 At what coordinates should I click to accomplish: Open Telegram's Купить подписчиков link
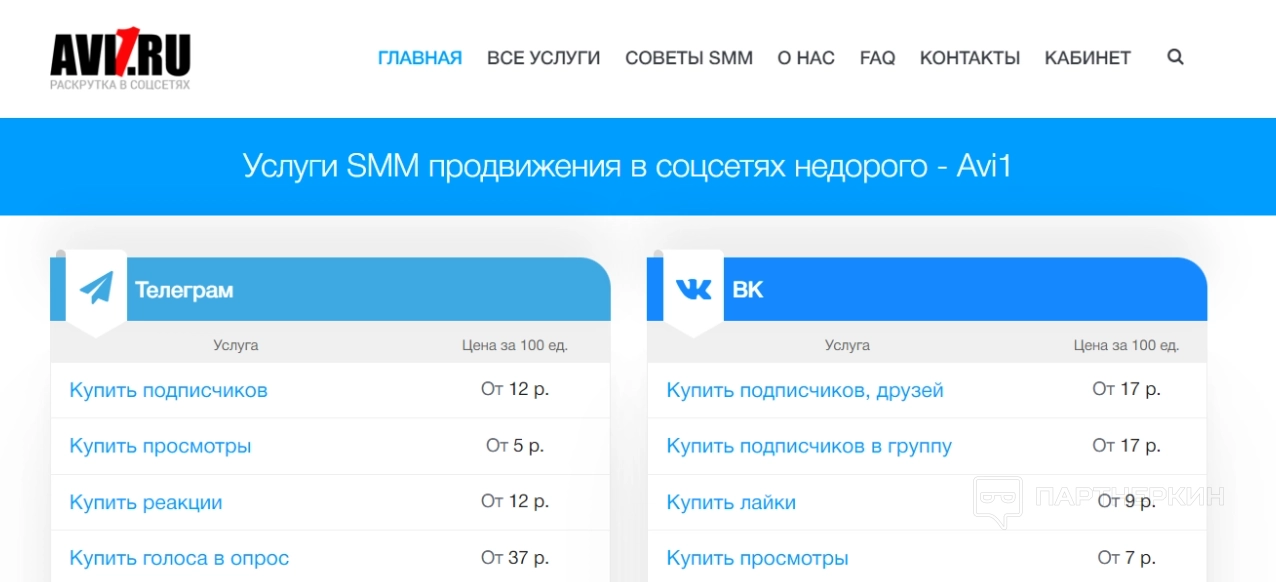coord(168,390)
